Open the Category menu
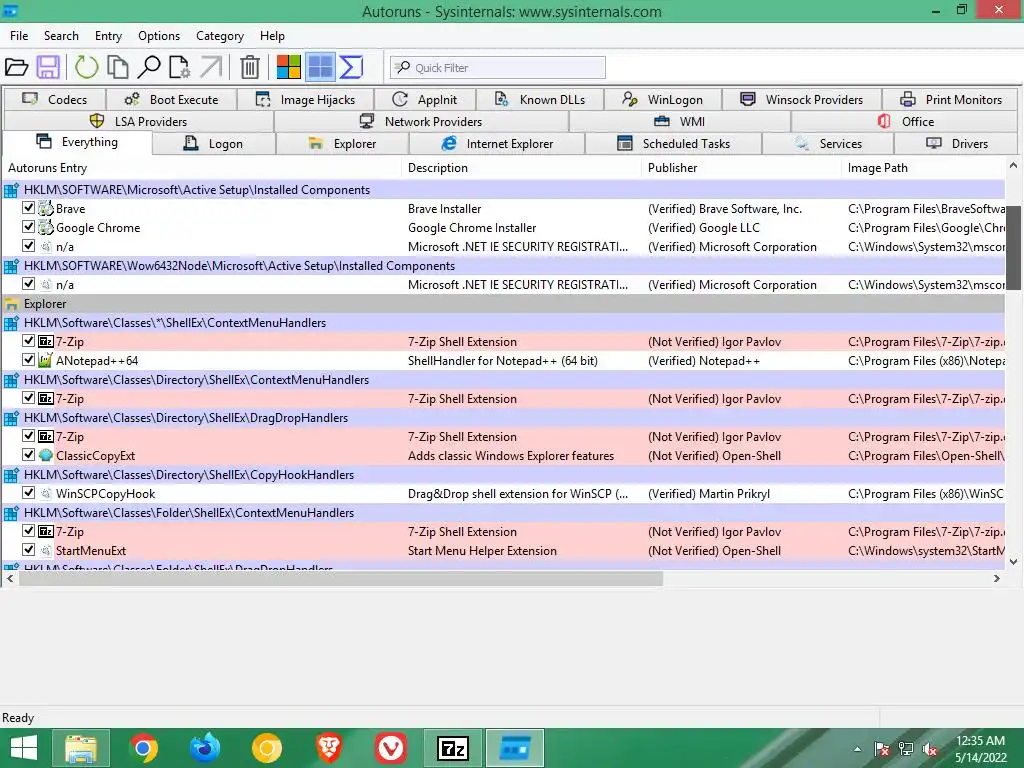The image size is (1024, 768). (219, 36)
